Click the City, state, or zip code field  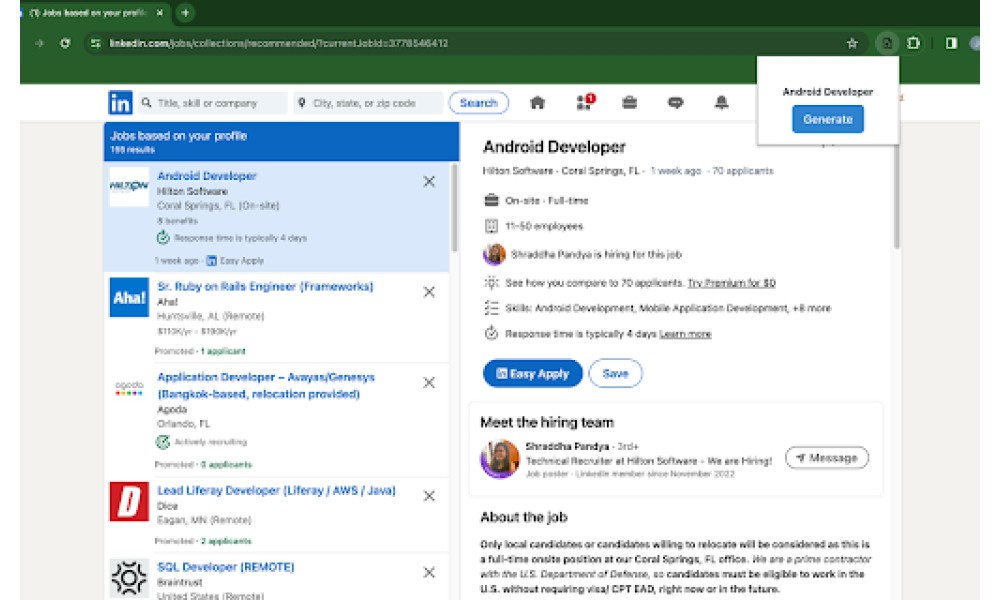click(x=369, y=103)
